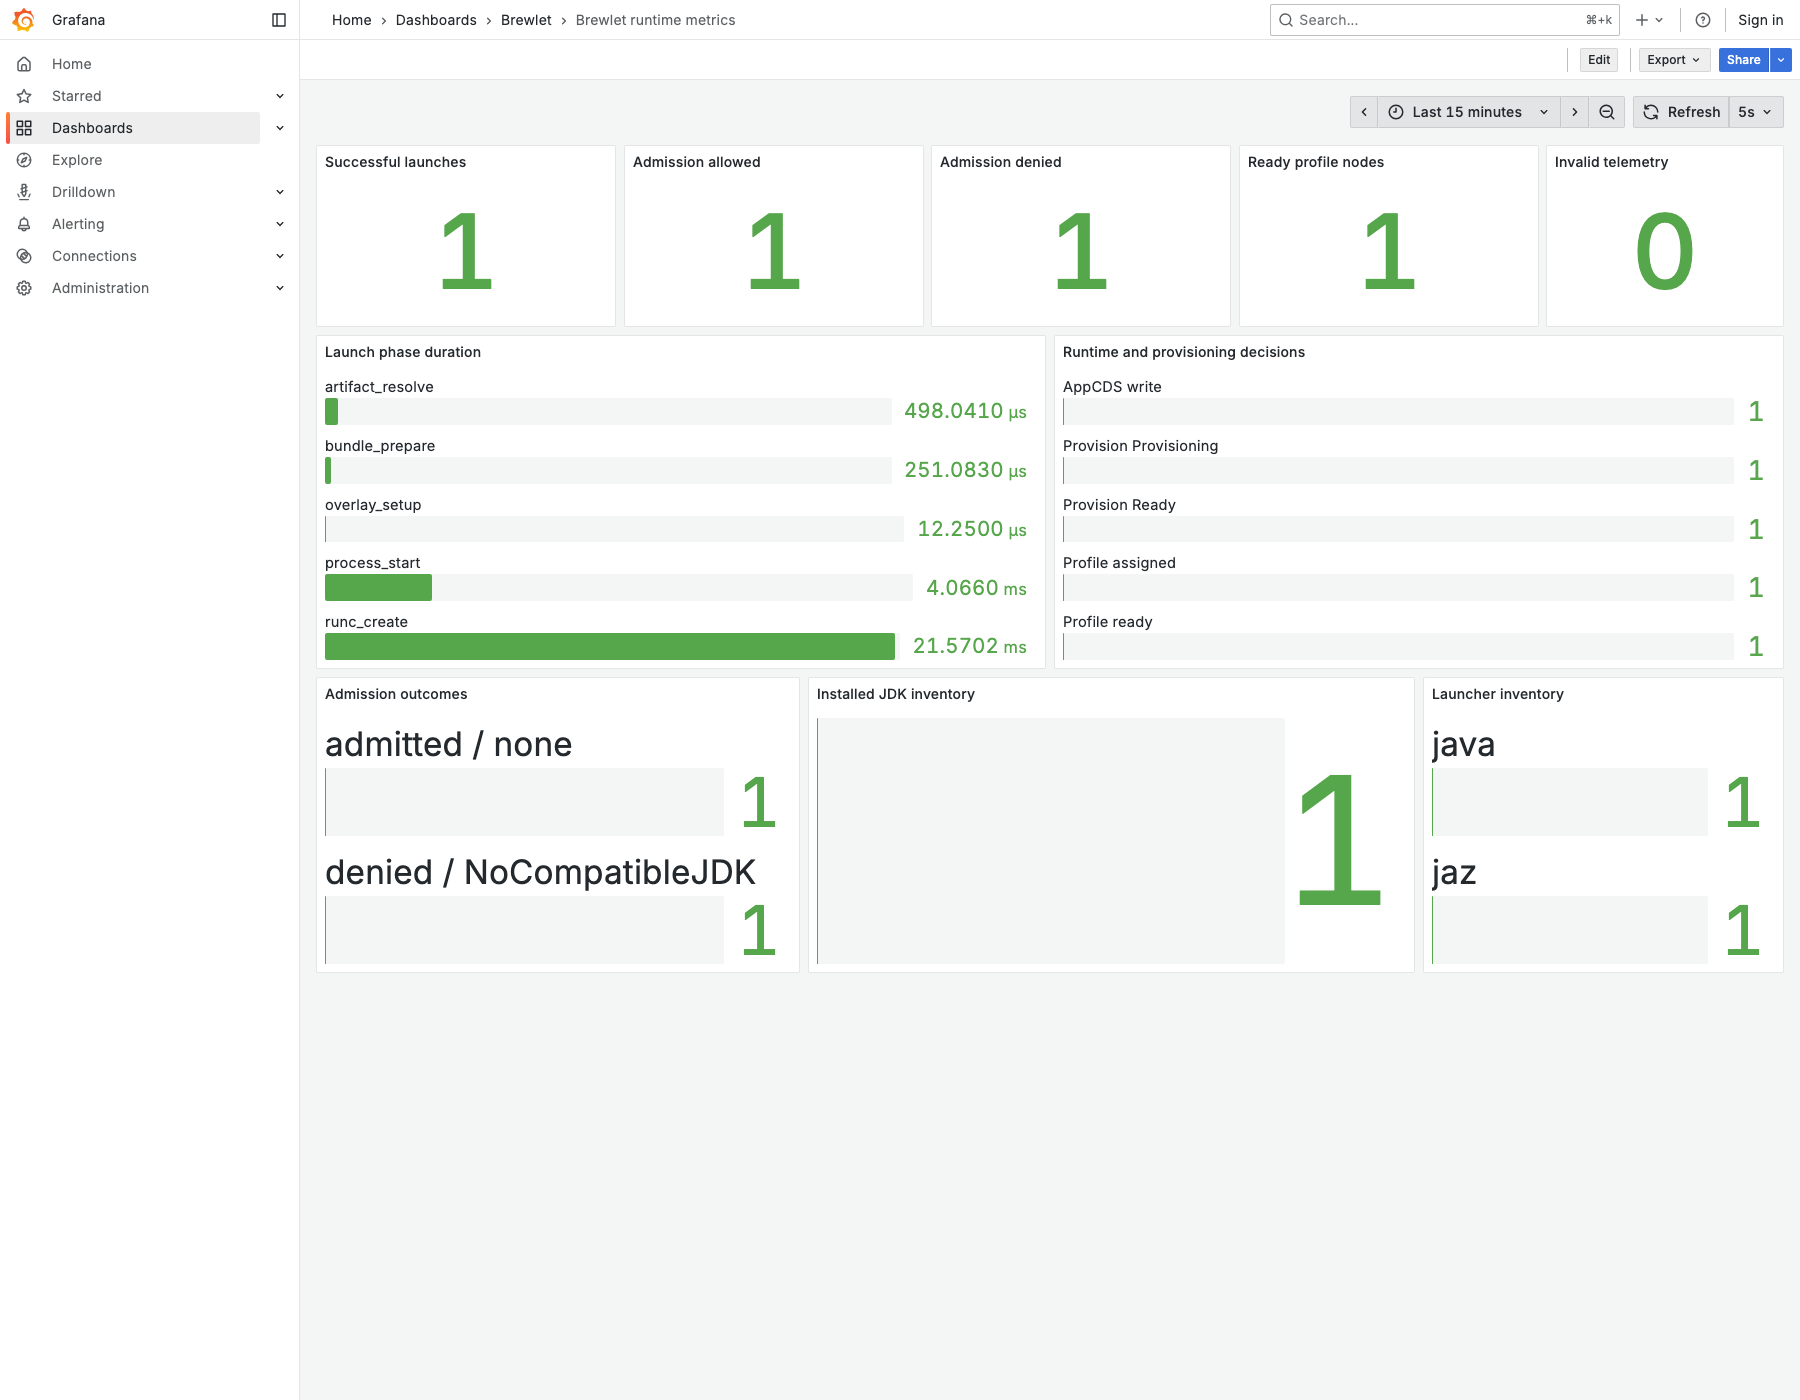Expand the Drilldown section chevron
This screenshot has height=1400, width=1800.
(280, 192)
